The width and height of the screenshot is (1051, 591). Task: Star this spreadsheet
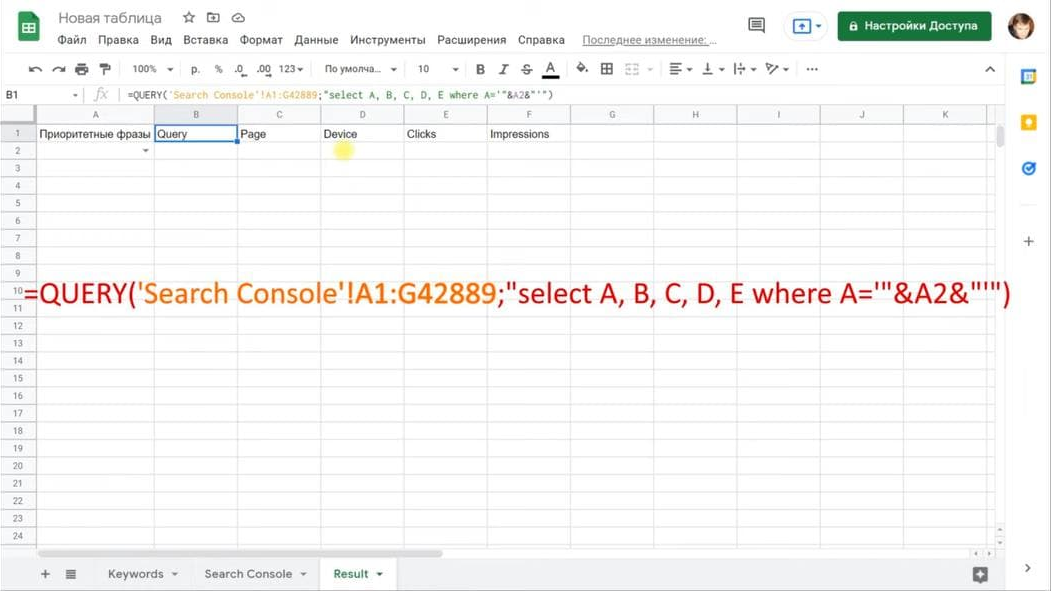coord(188,18)
